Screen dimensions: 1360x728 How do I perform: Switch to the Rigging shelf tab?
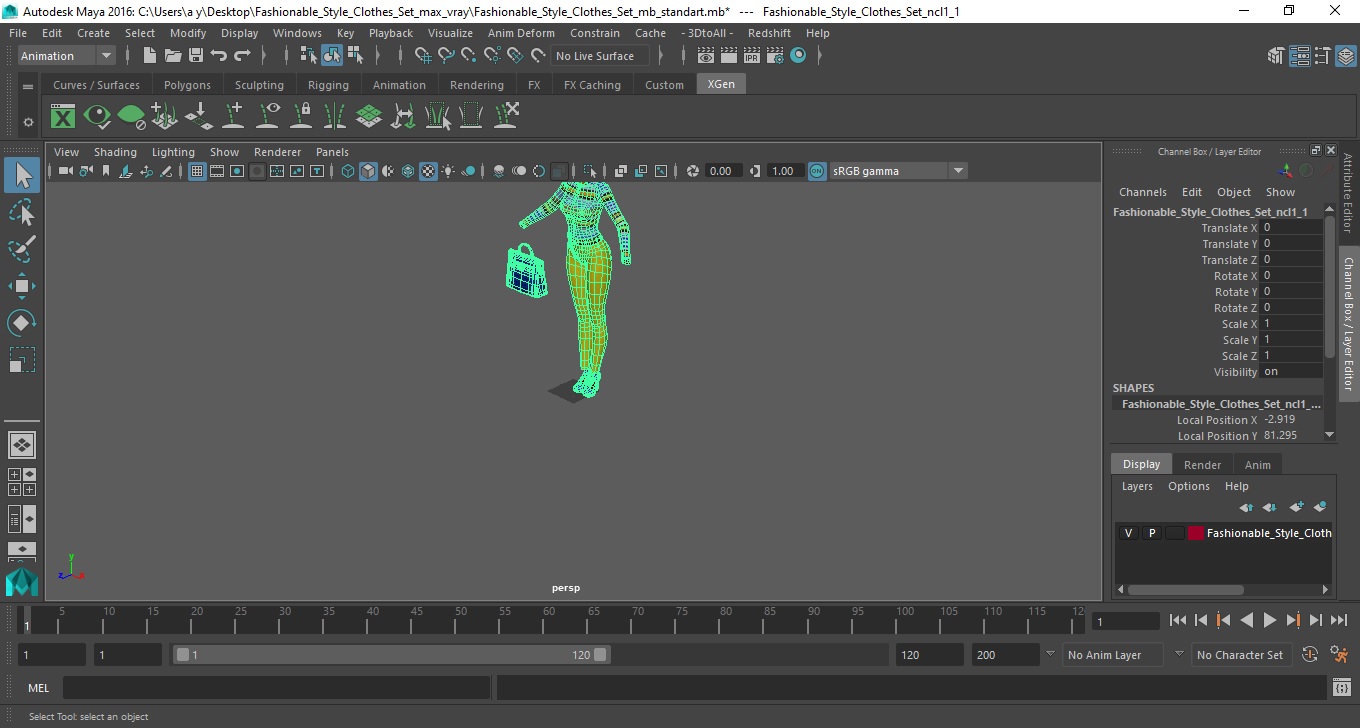coord(328,85)
